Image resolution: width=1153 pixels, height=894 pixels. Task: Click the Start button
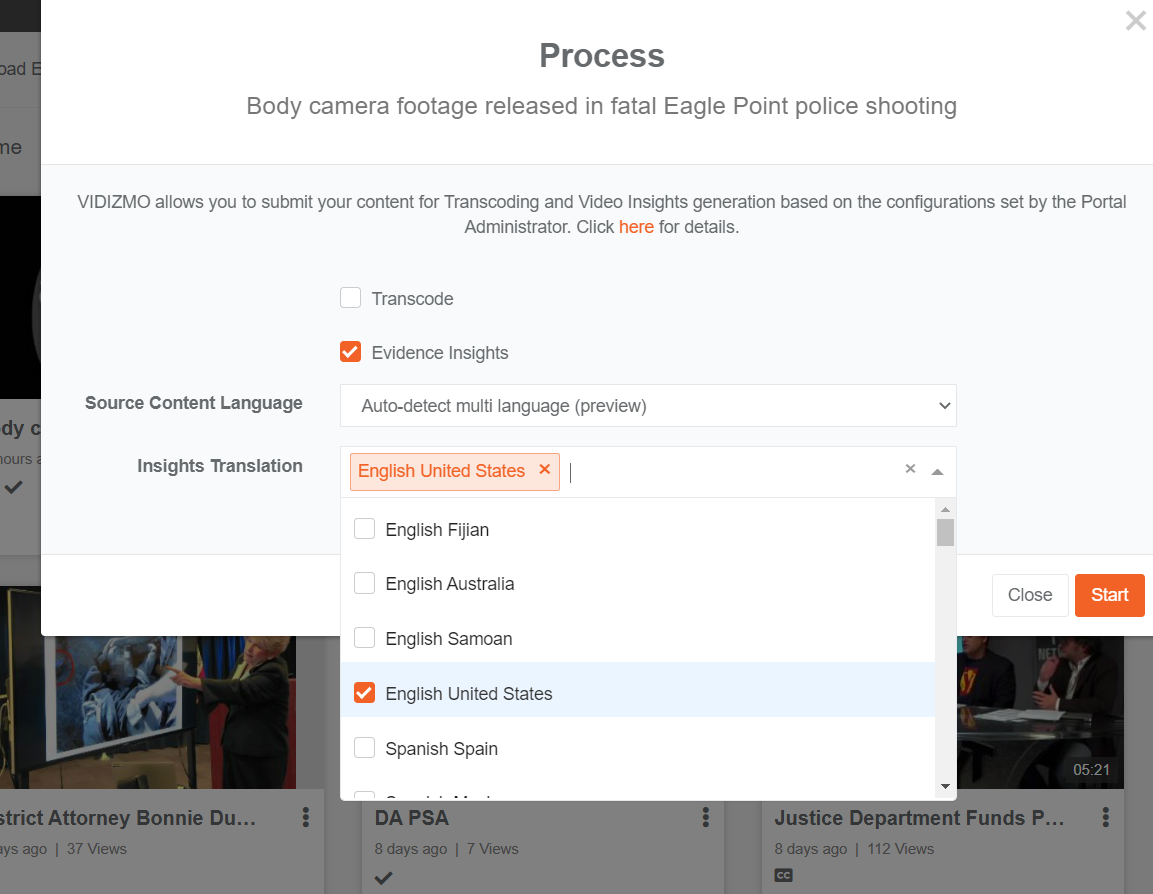[1109, 595]
